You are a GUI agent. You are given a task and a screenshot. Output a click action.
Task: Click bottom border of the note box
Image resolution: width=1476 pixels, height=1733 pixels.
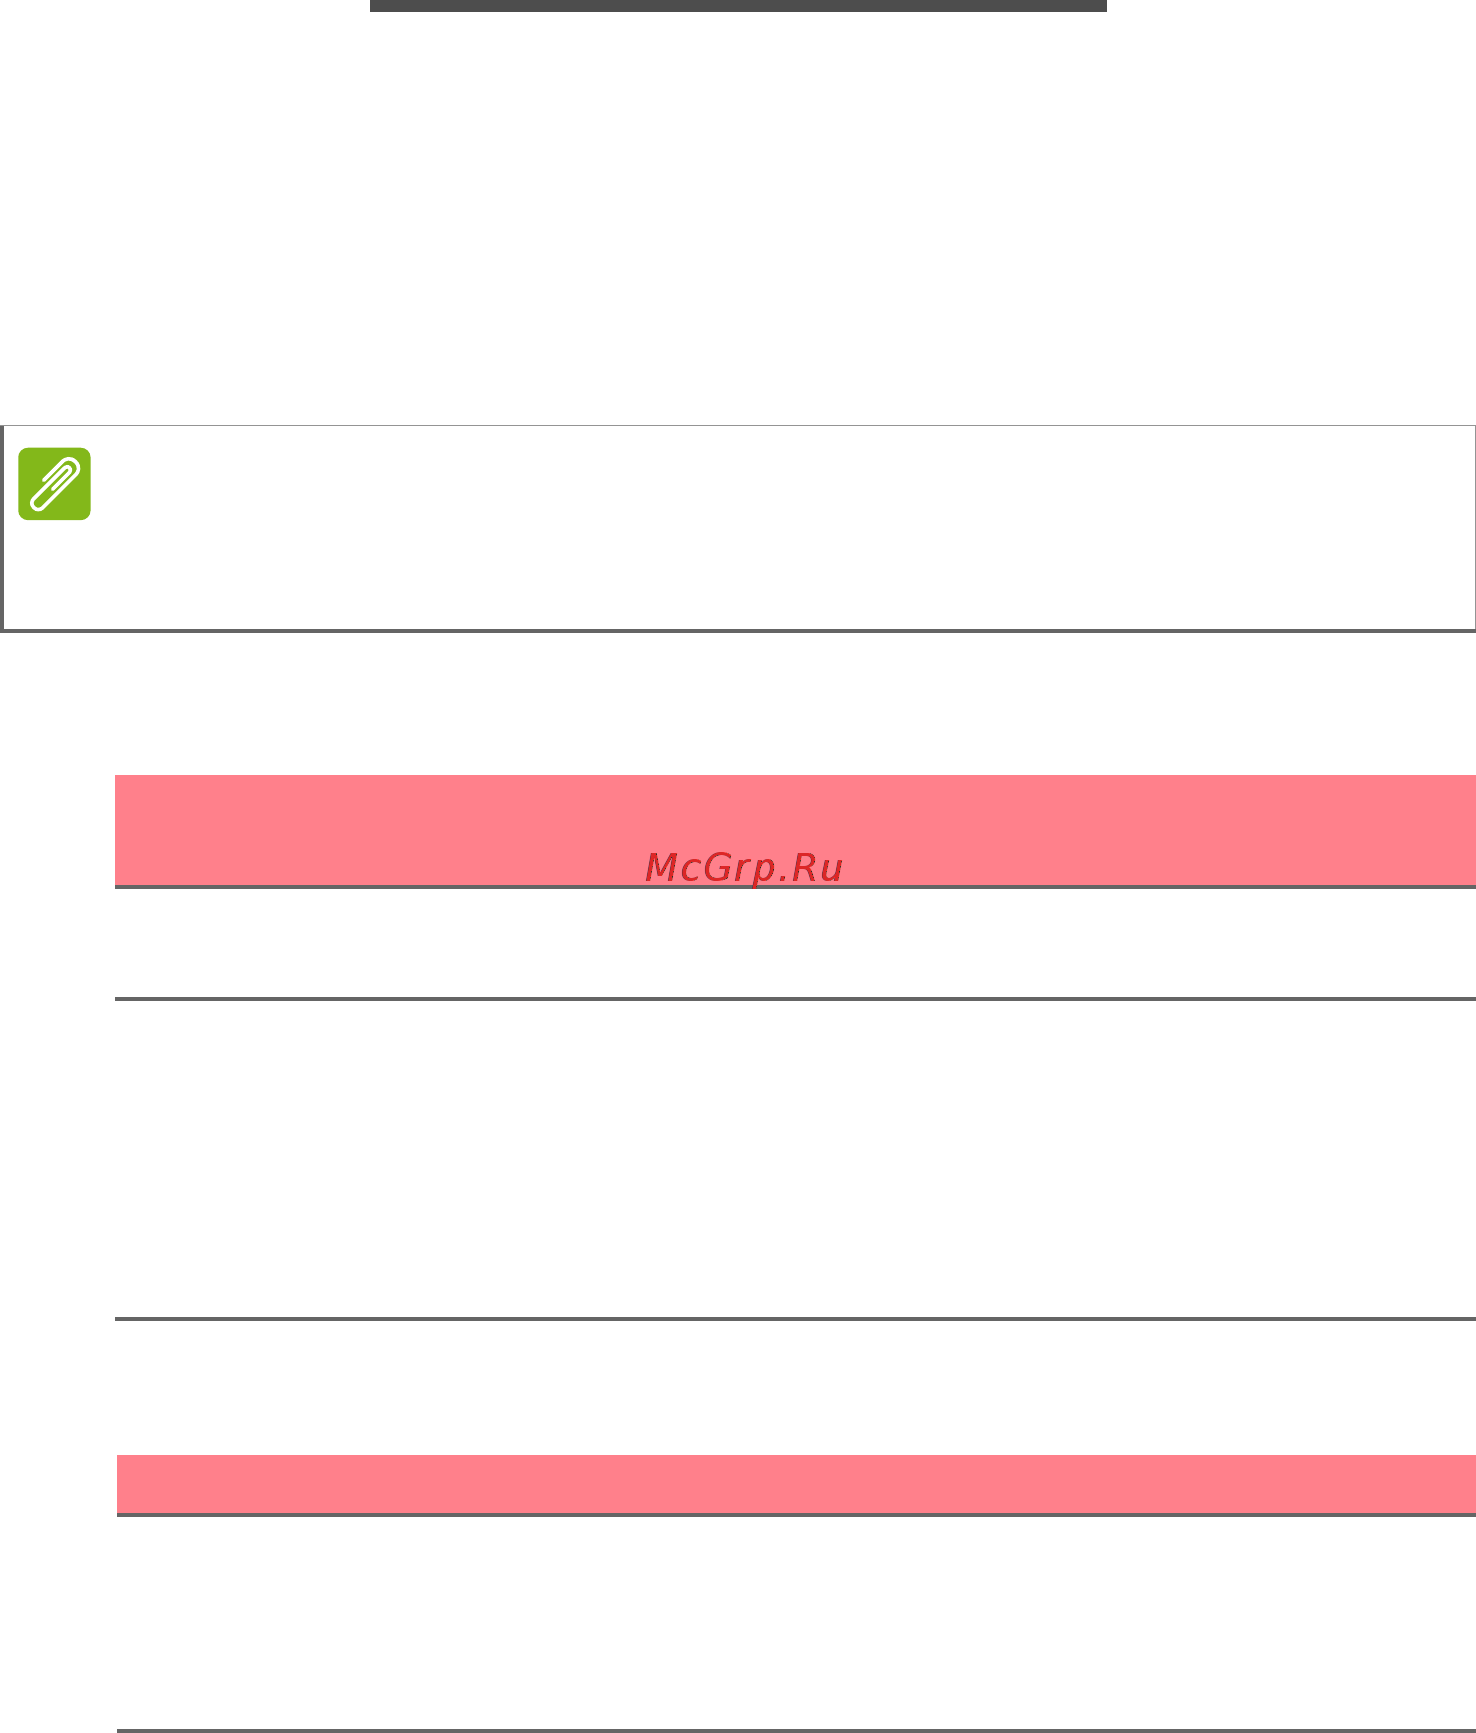click(738, 630)
